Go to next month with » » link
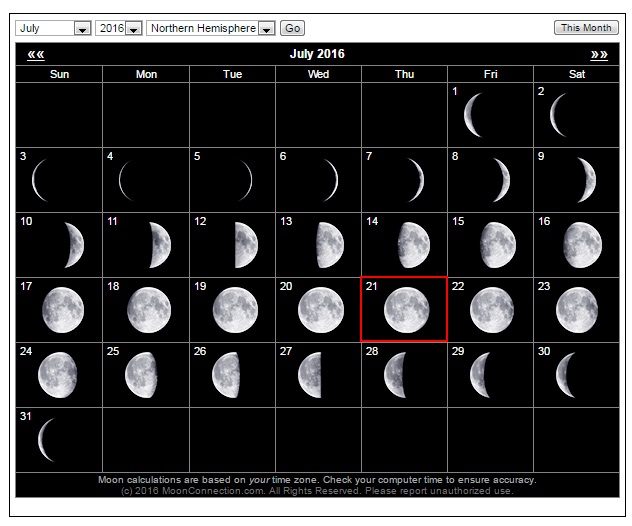The width and height of the screenshot is (632, 526). tap(599, 54)
